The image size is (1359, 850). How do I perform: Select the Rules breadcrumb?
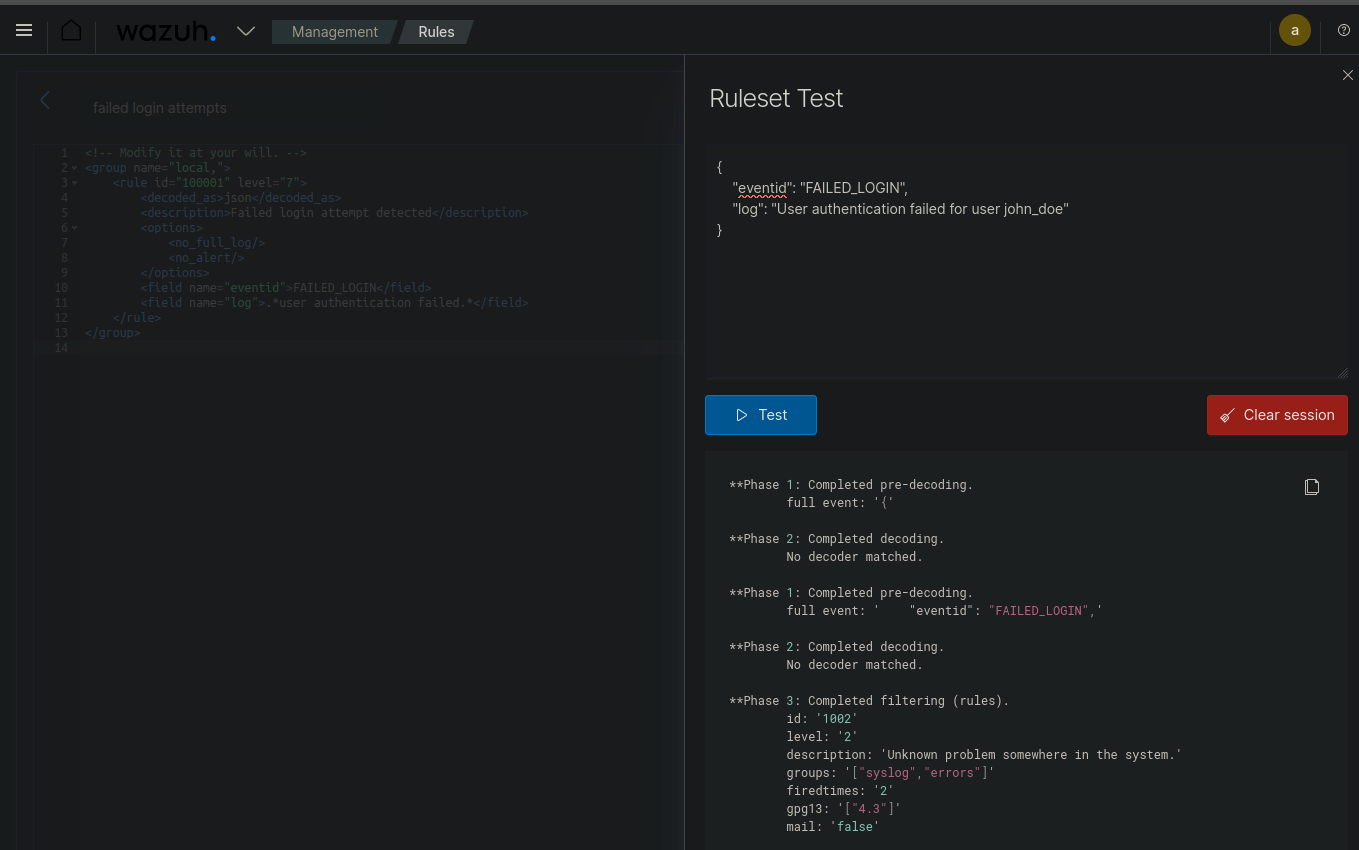point(436,32)
